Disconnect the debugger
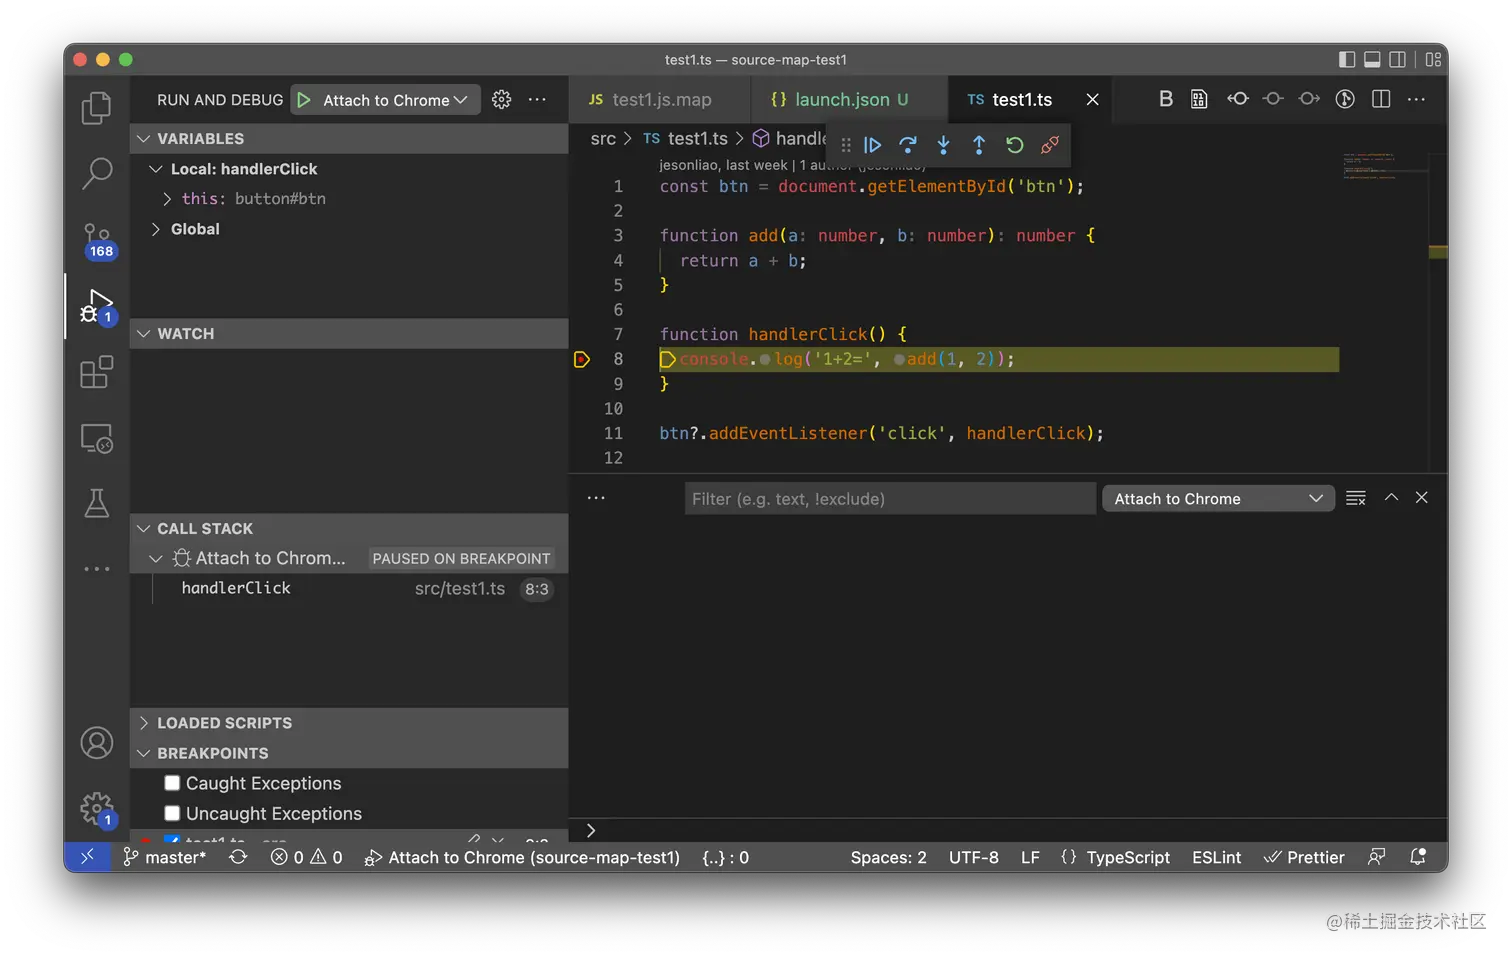The height and width of the screenshot is (957, 1512). pyautogui.click(x=1049, y=145)
